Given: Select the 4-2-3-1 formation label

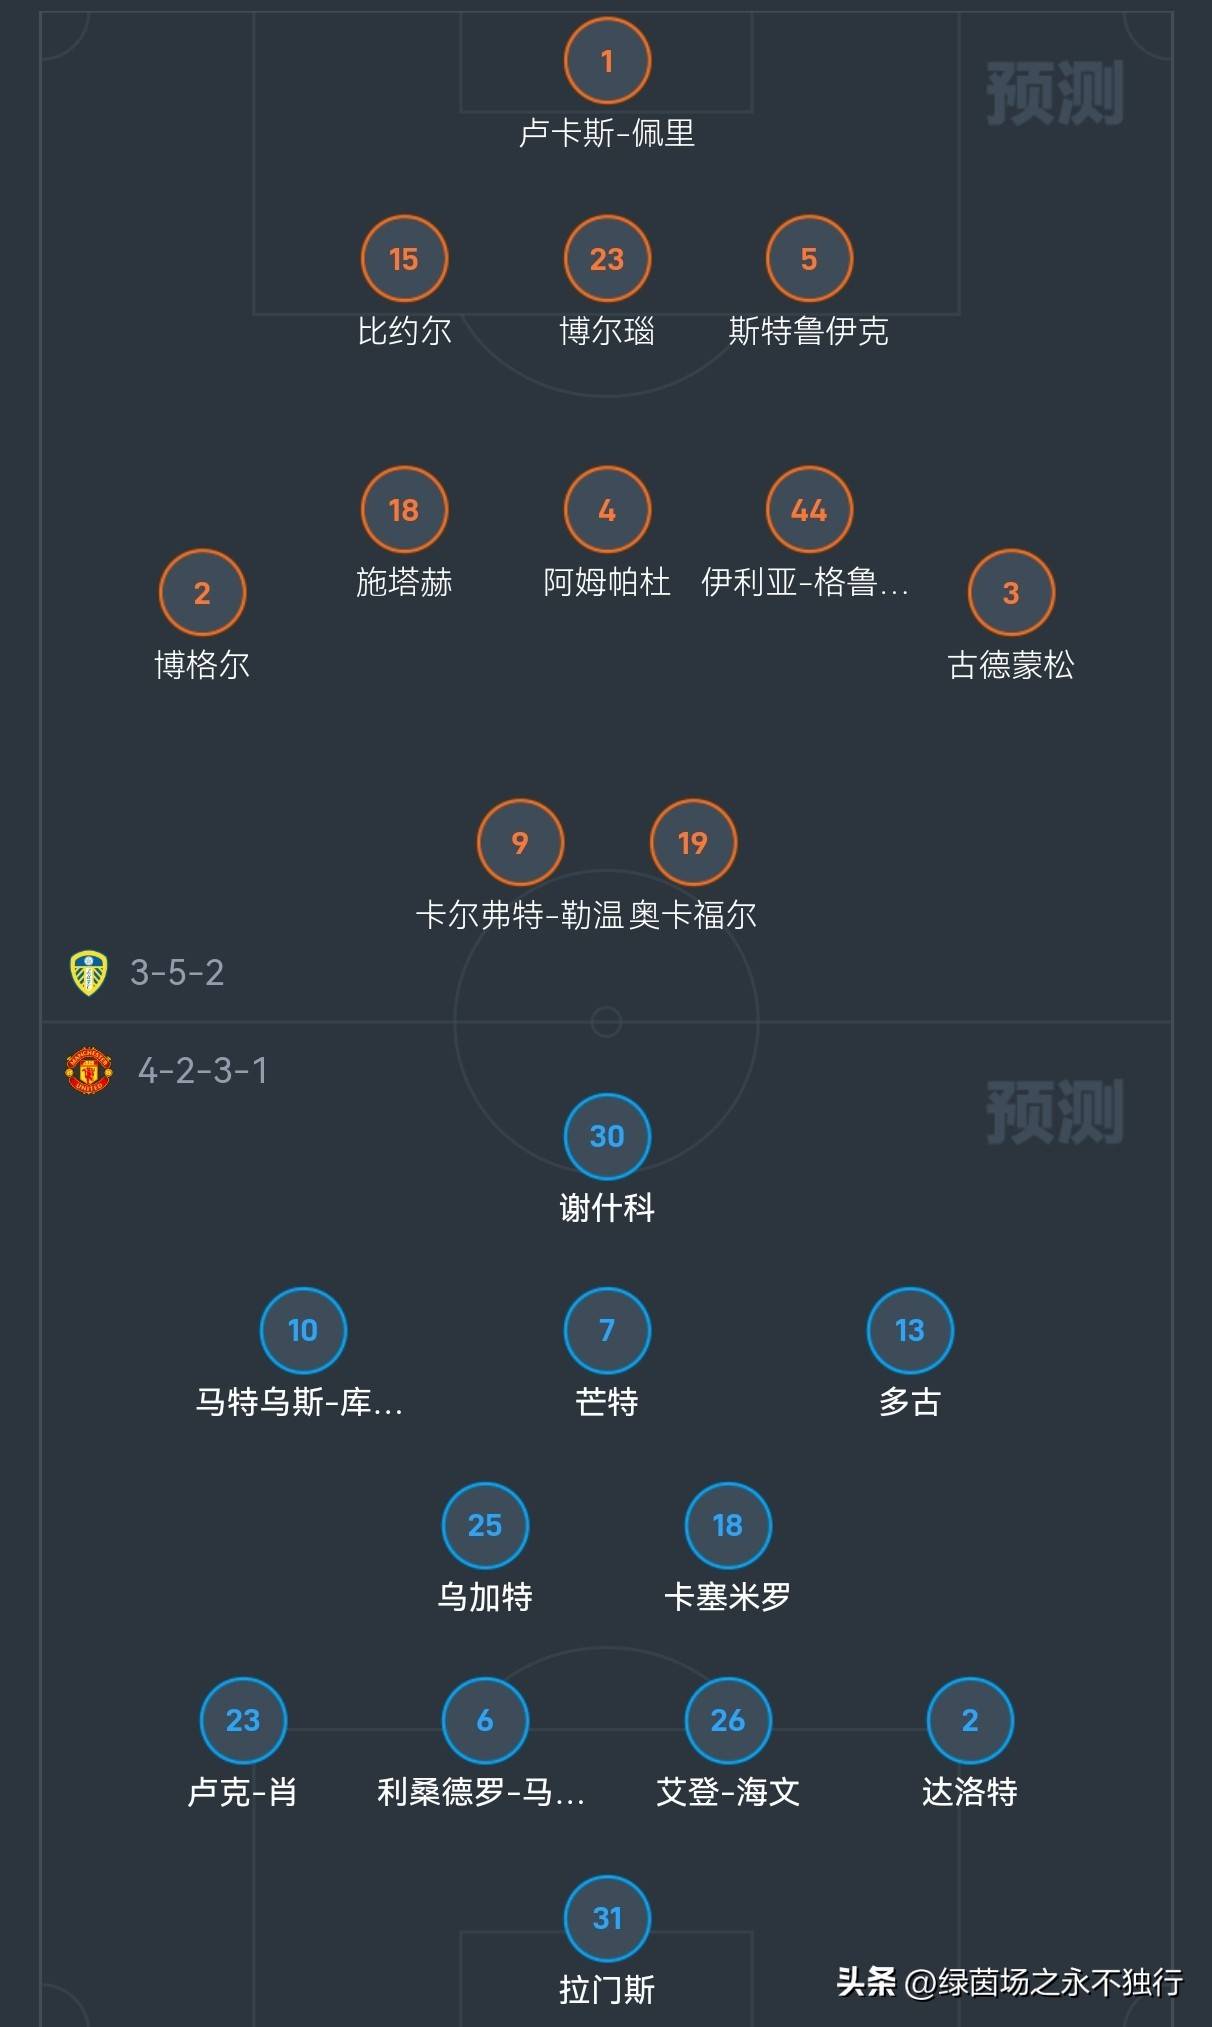Looking at the screenshot, I should [x=203, y=1071].
